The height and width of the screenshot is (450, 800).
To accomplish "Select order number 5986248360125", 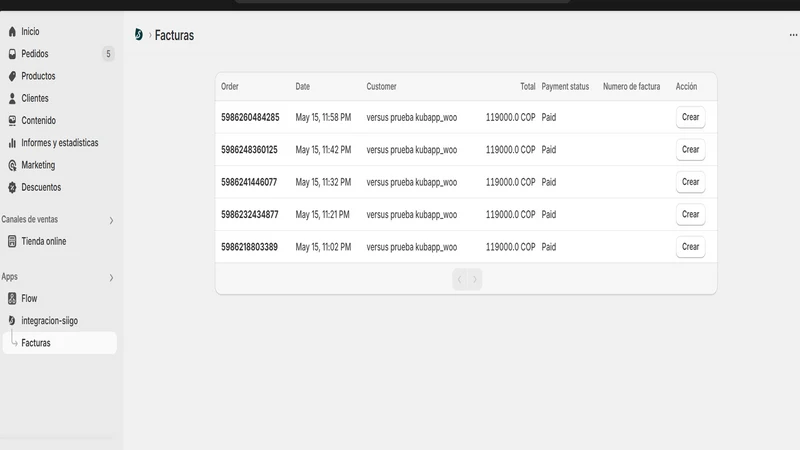I will tap(249, 150).
